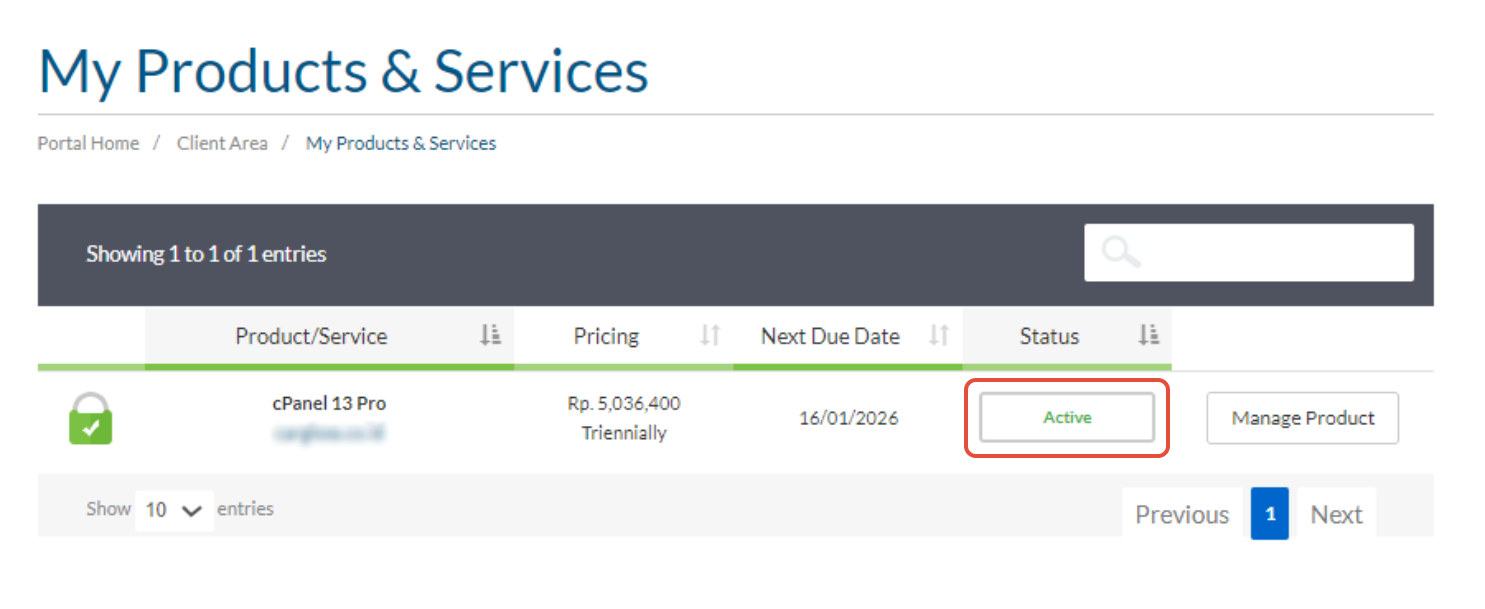The height and width of the screenshot is (609, 1485).
Task: Go to Client Area breadcrumb
Action: click(222, 143)
